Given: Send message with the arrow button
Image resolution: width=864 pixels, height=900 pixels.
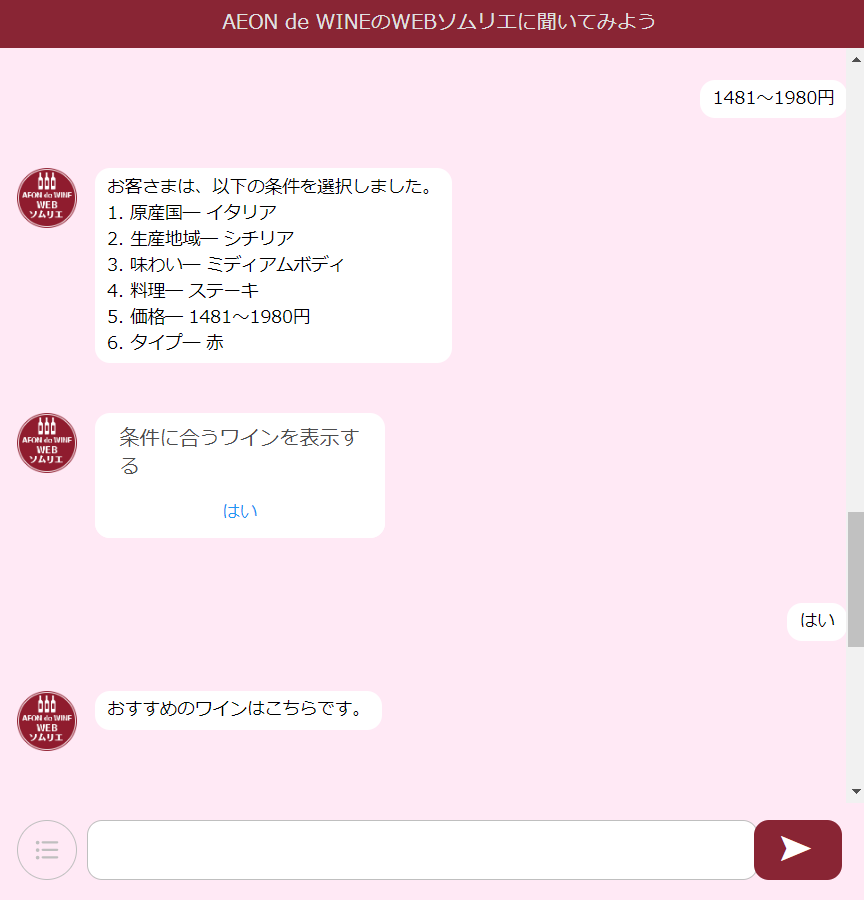Looking at the screenshot, I should (x=797, y=849).
